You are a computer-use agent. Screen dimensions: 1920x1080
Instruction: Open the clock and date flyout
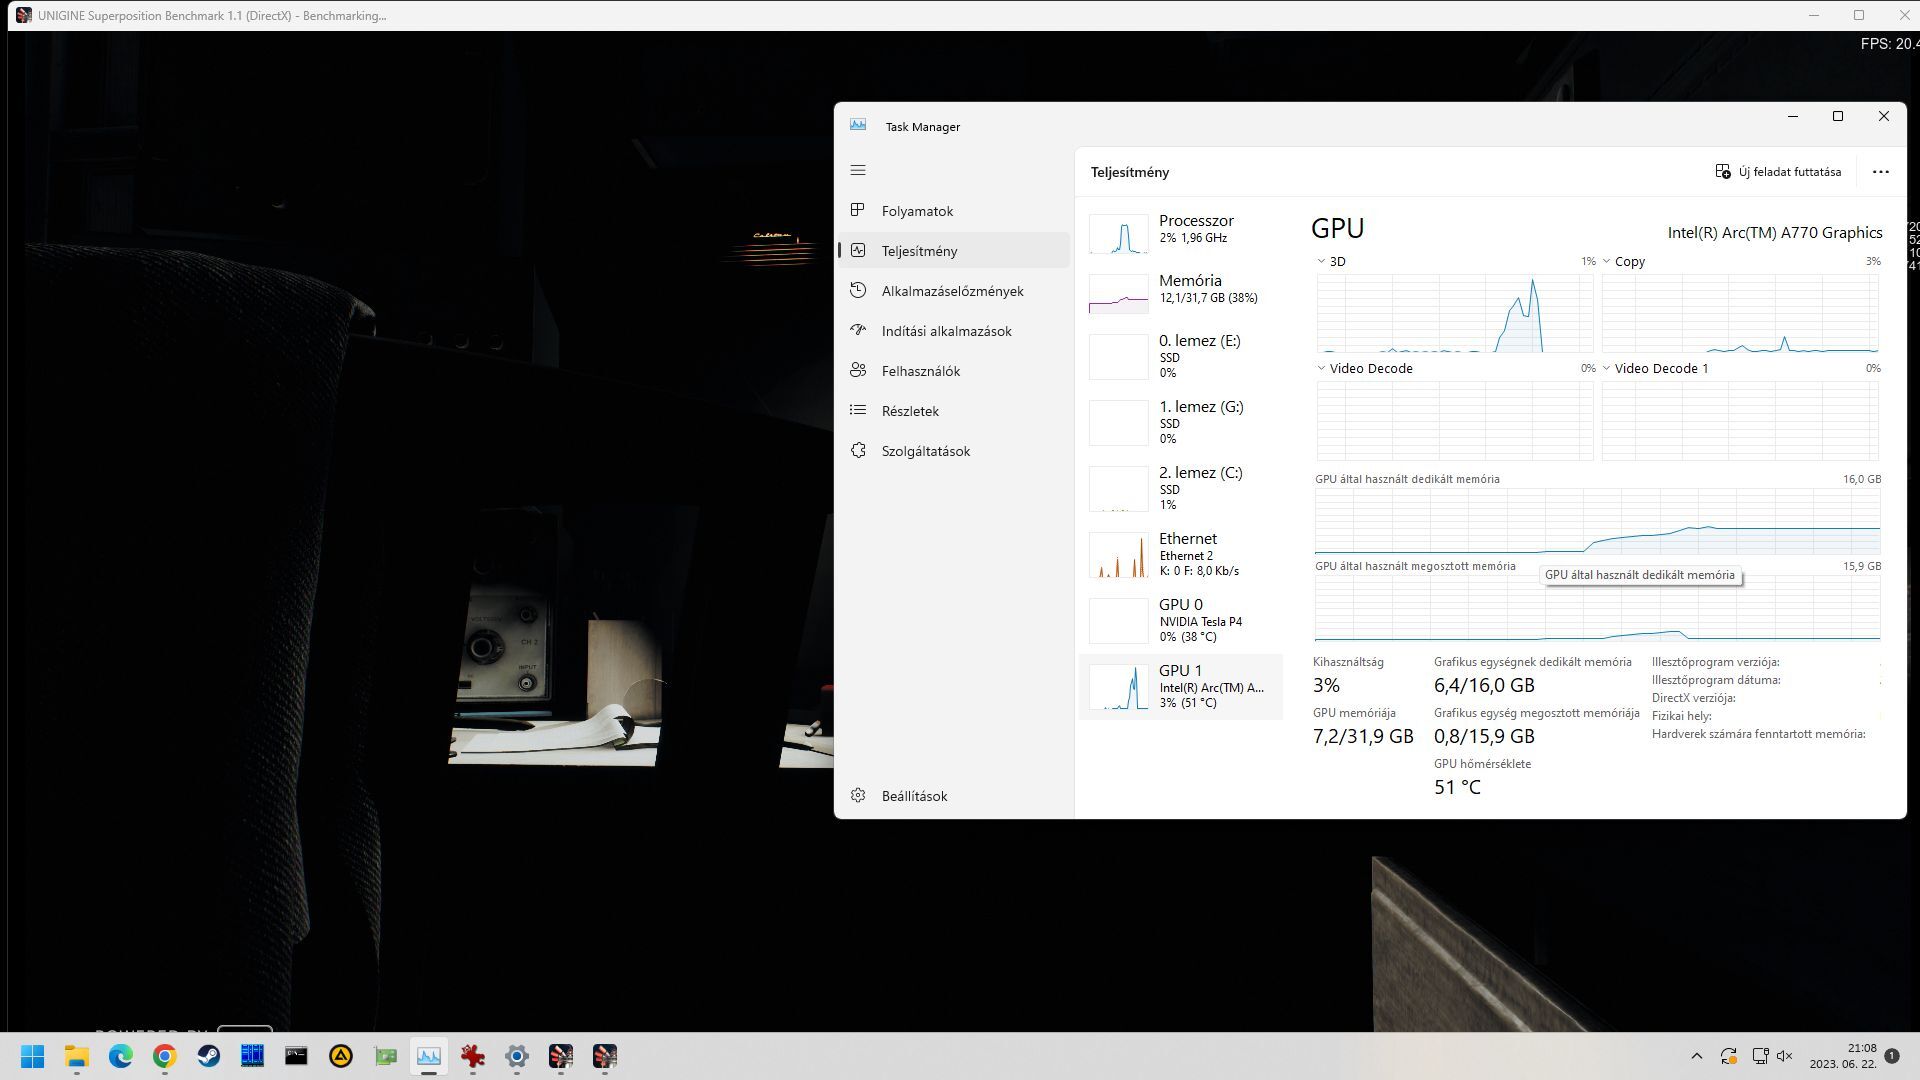(x=1842, y=1056)
